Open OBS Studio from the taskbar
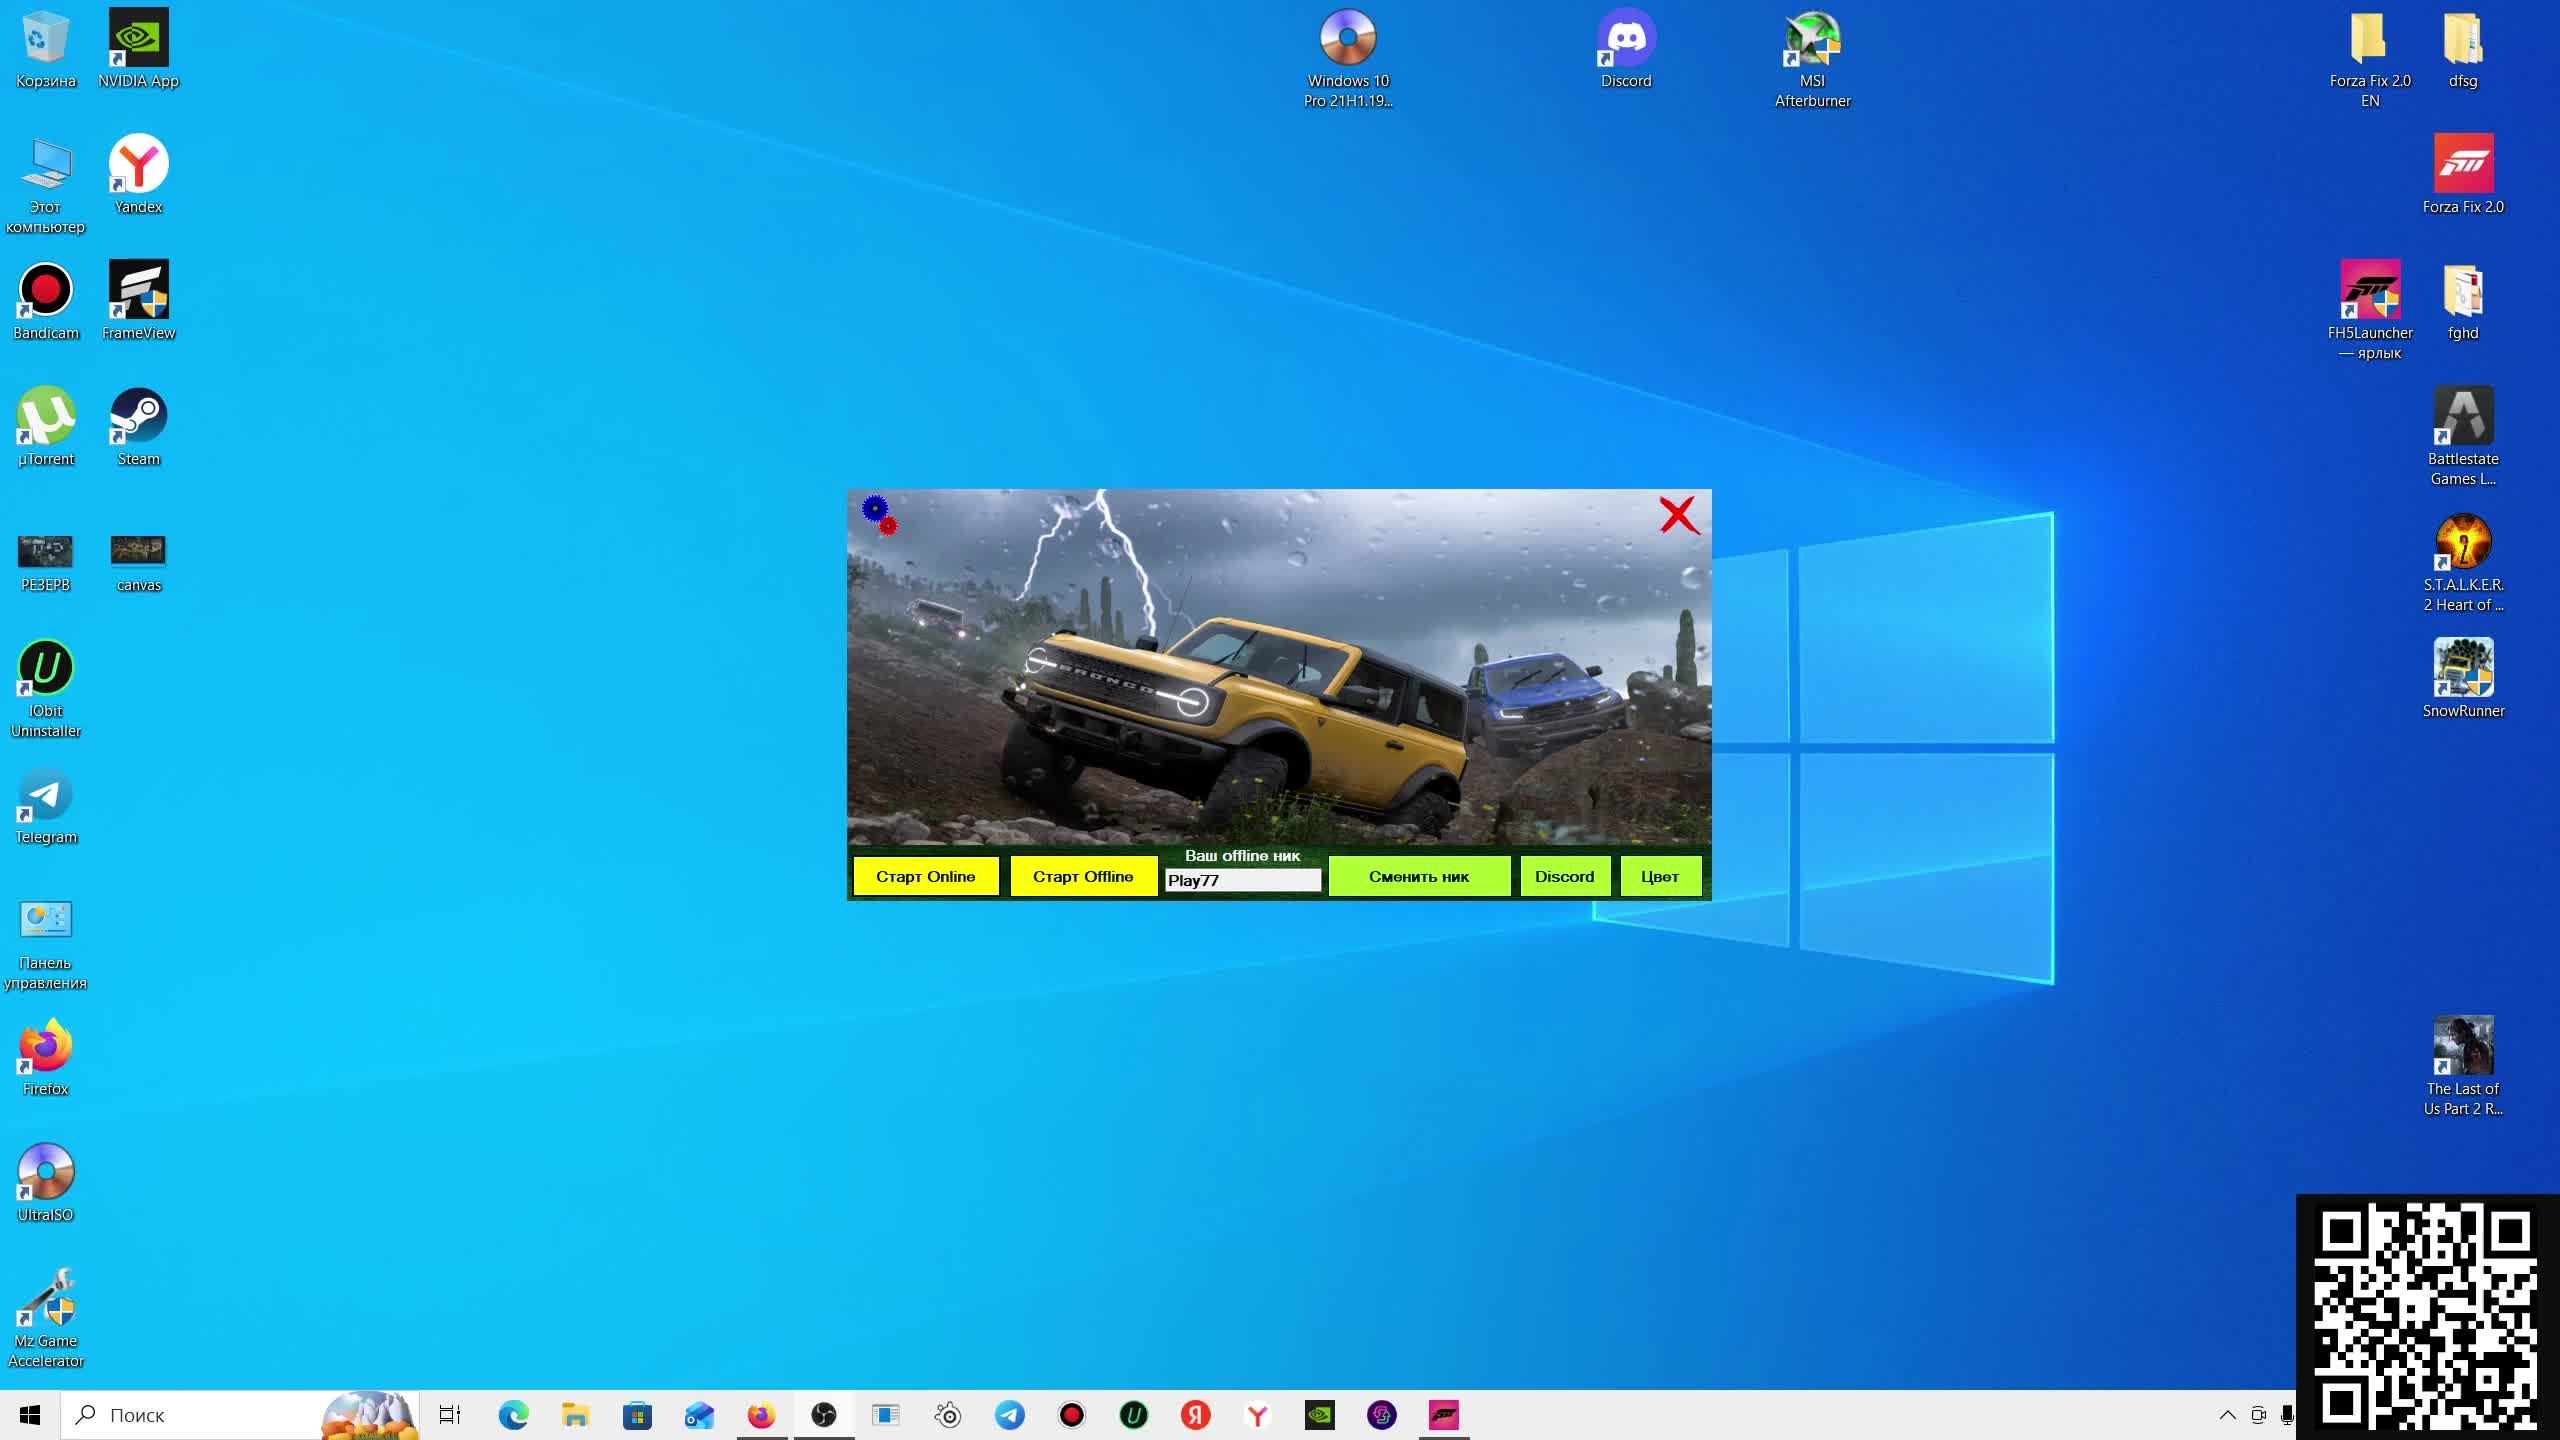The width and height of the screenshot is (2560, 1440). [823, 1415]
